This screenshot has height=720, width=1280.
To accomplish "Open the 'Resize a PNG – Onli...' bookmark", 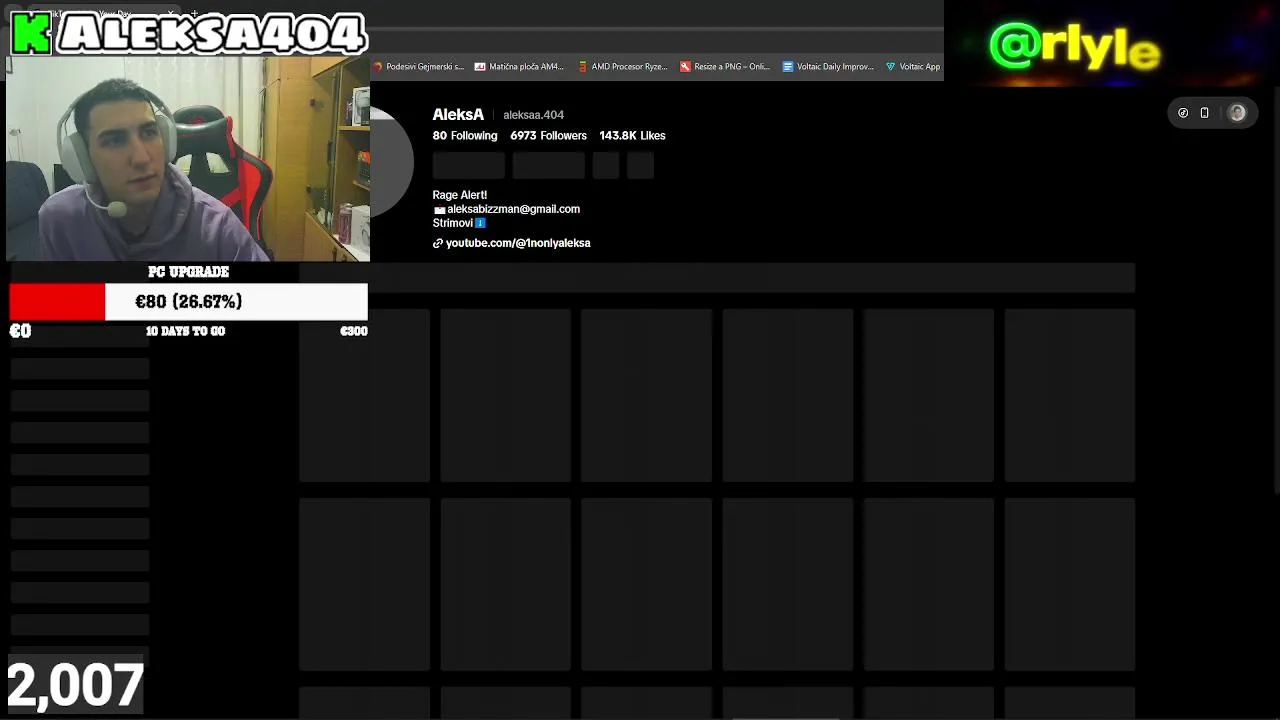I will [x=725, y=67].
